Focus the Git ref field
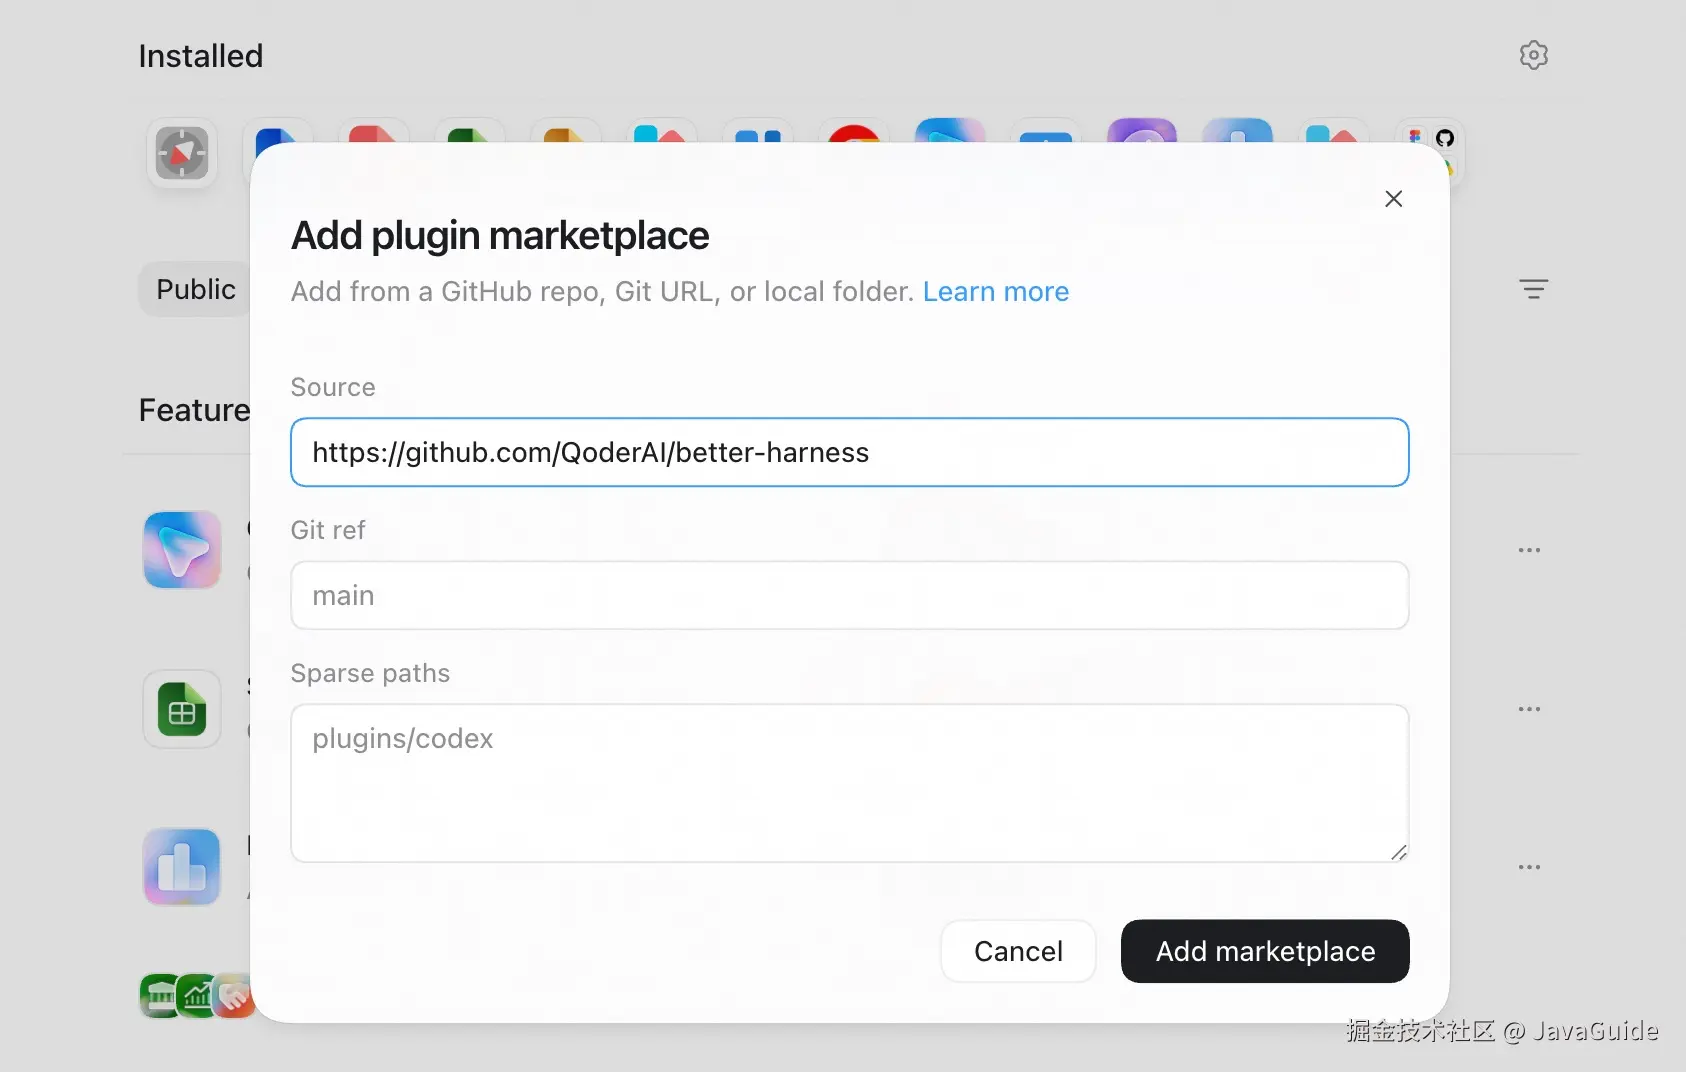1686x1072 pixels. pyautogui.click(x=850, y=595)
